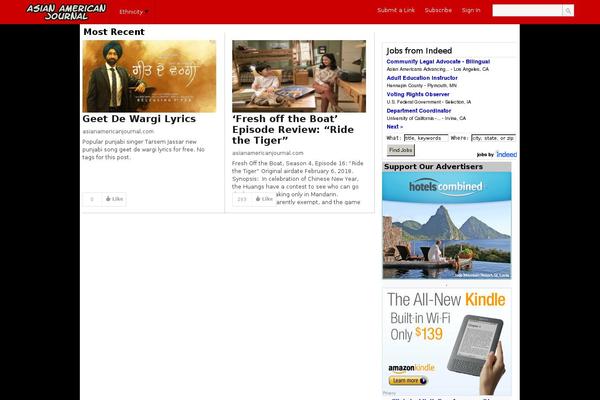The width and height of the screenshot is (600, 400).
Task: Open the All-New Kindle advertisement
Action: [447, 341]
